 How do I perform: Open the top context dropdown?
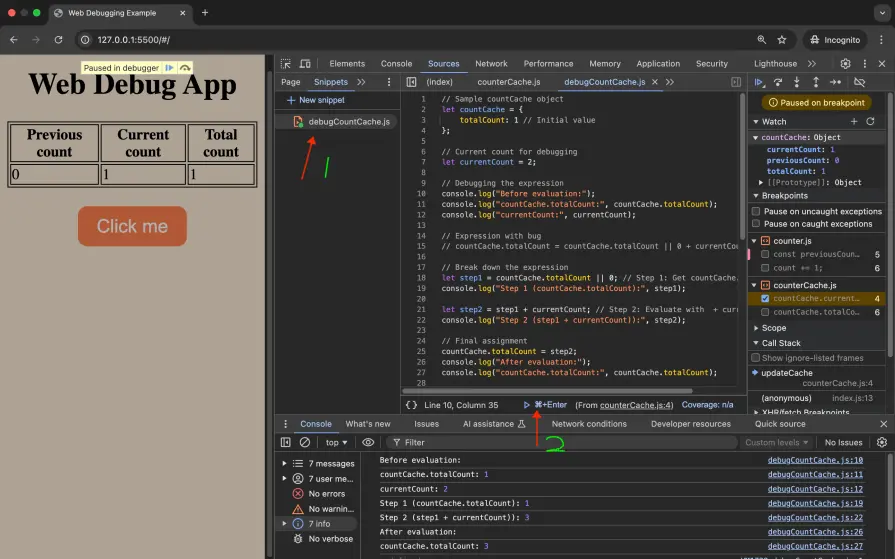pos(336,443)
